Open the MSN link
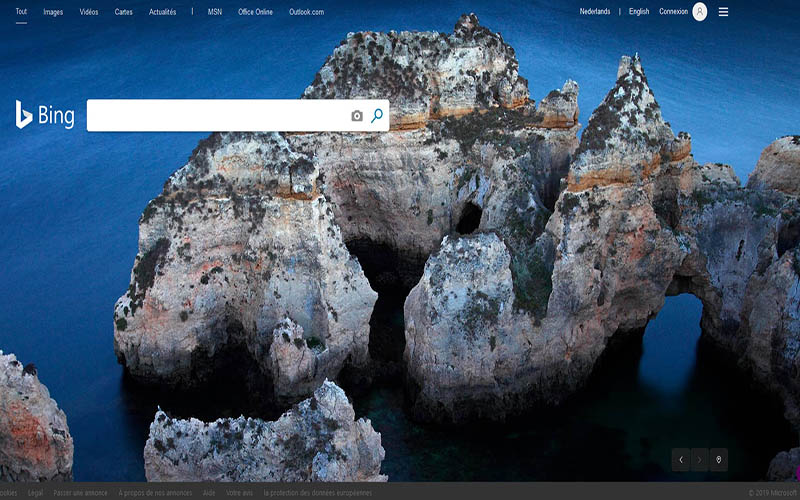Screen dimensions: 800x500 (215, 12)
